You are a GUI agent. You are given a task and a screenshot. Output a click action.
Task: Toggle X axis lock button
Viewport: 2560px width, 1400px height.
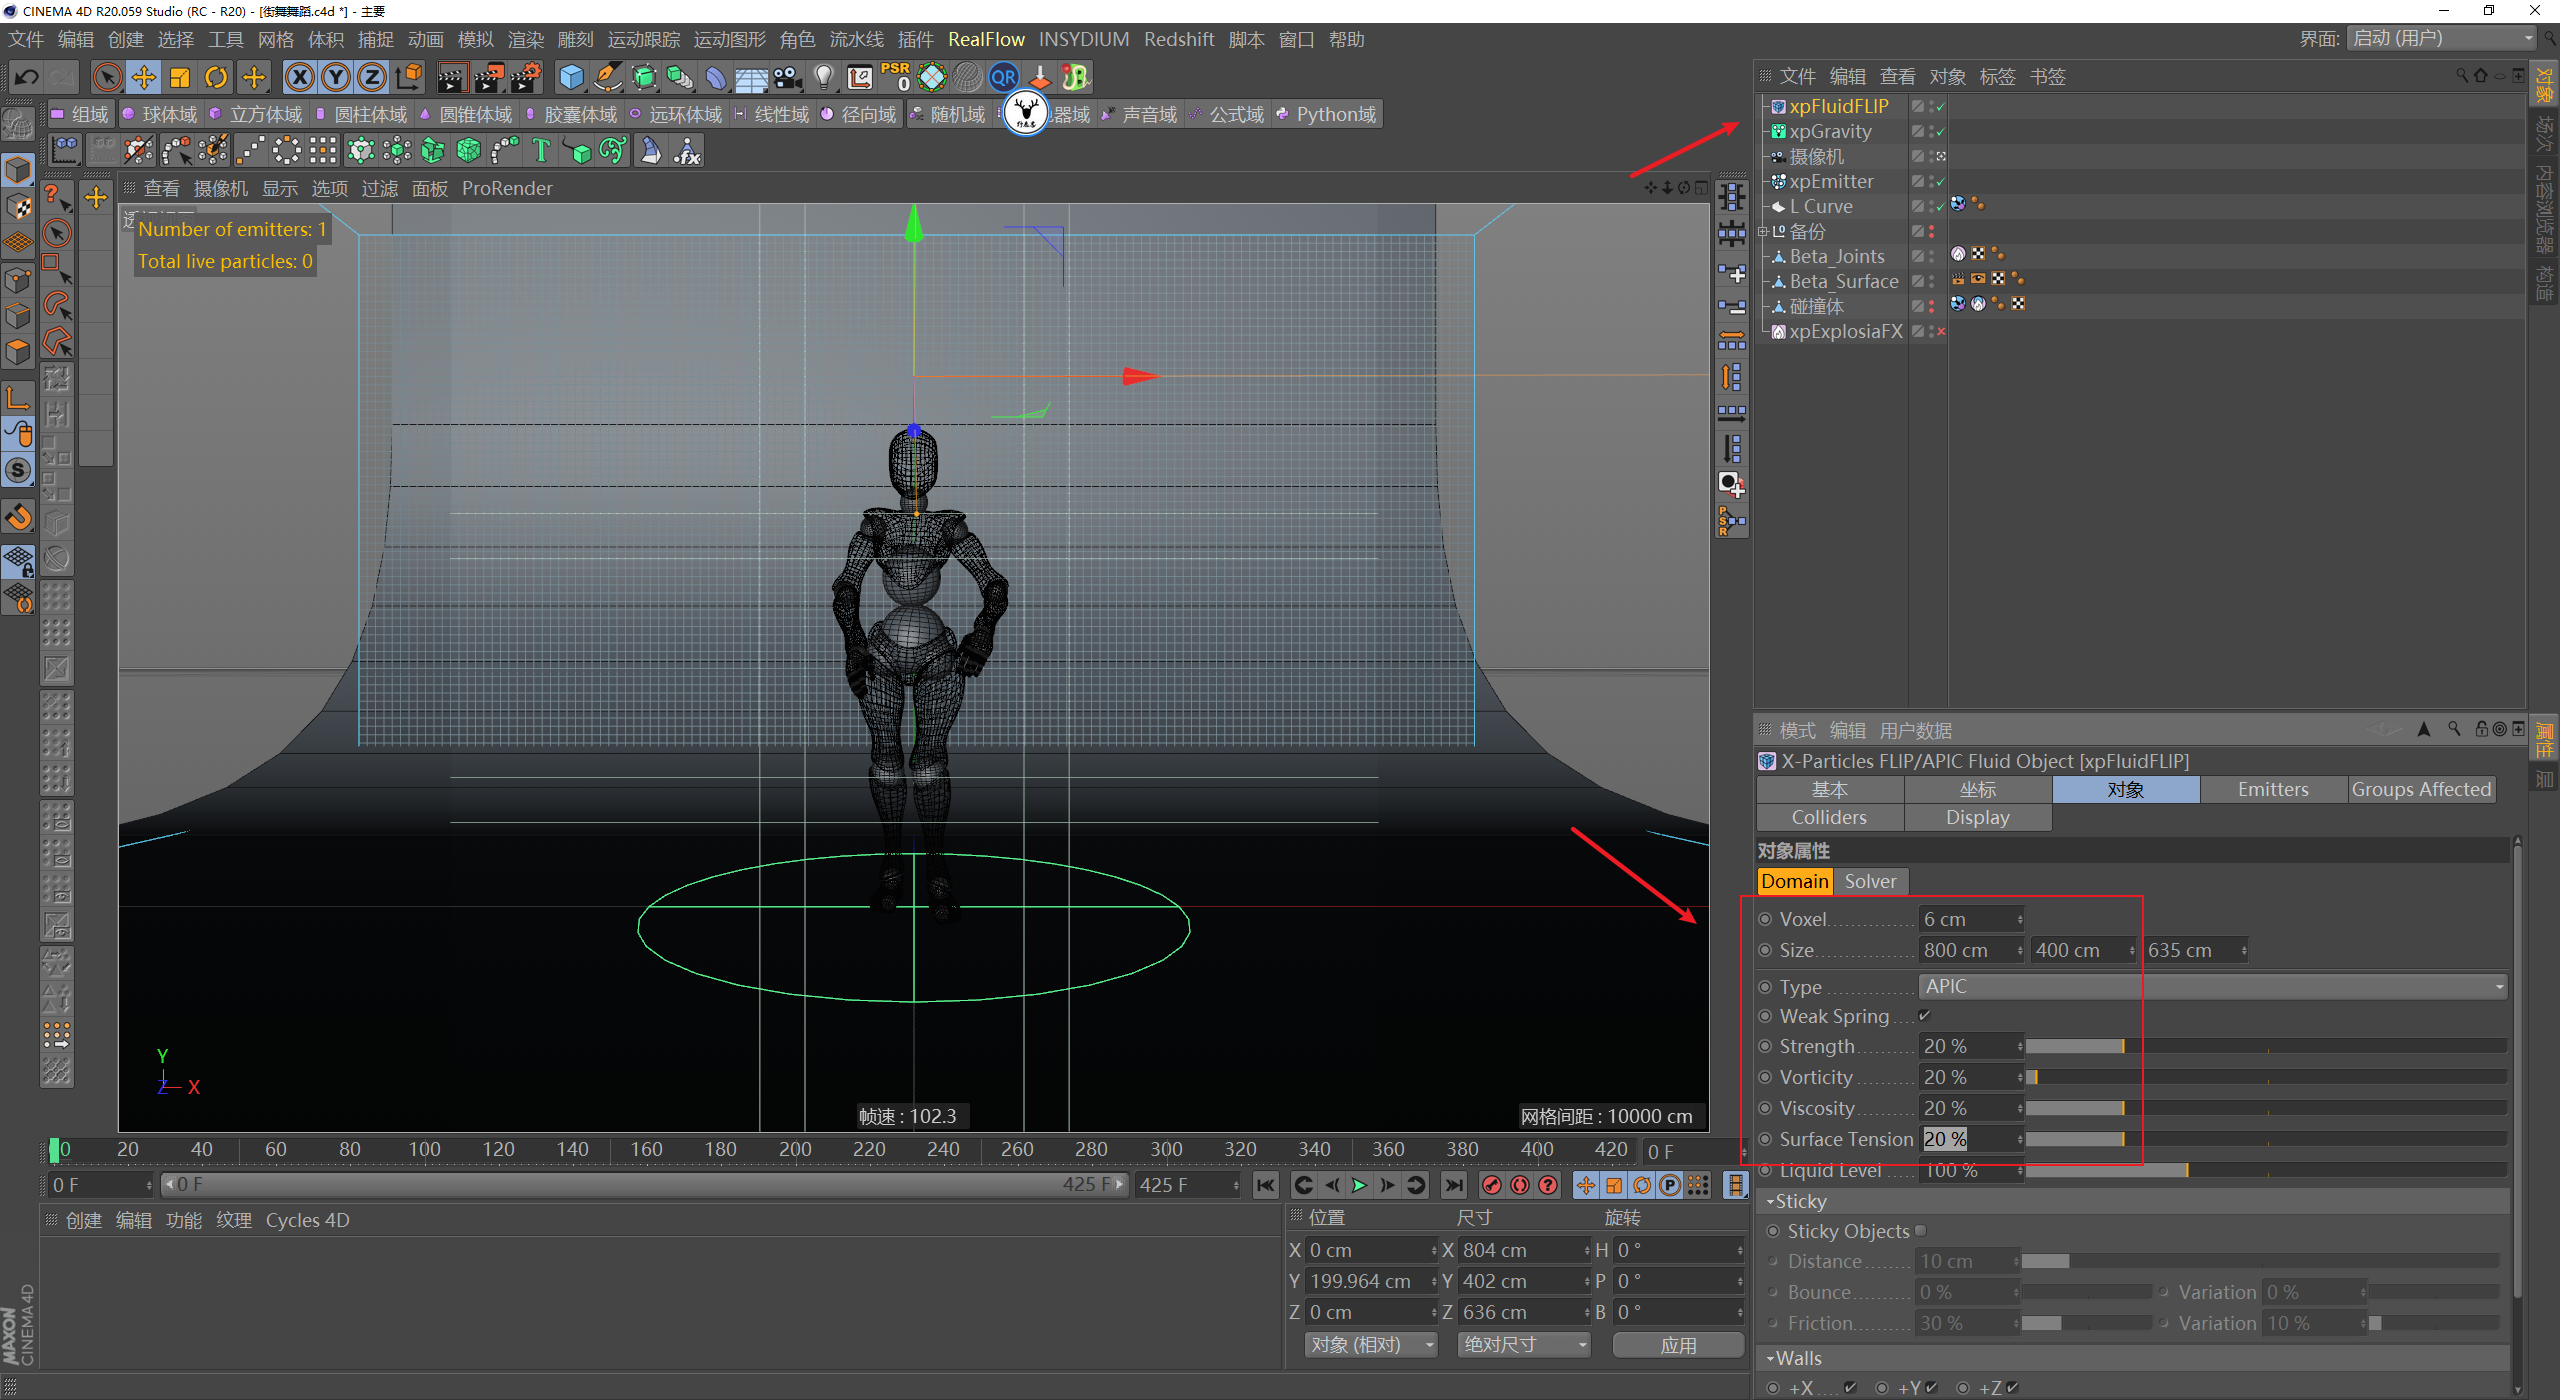coord(300,77)
